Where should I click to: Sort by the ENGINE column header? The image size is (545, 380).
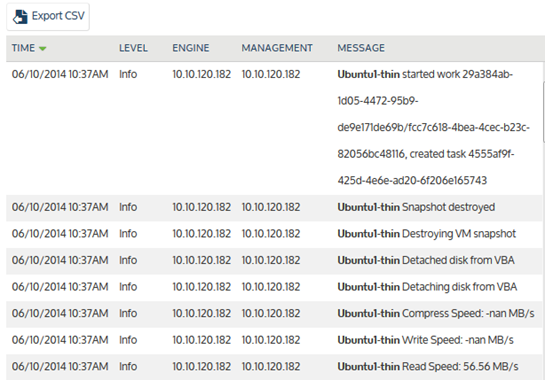[191, 48]
